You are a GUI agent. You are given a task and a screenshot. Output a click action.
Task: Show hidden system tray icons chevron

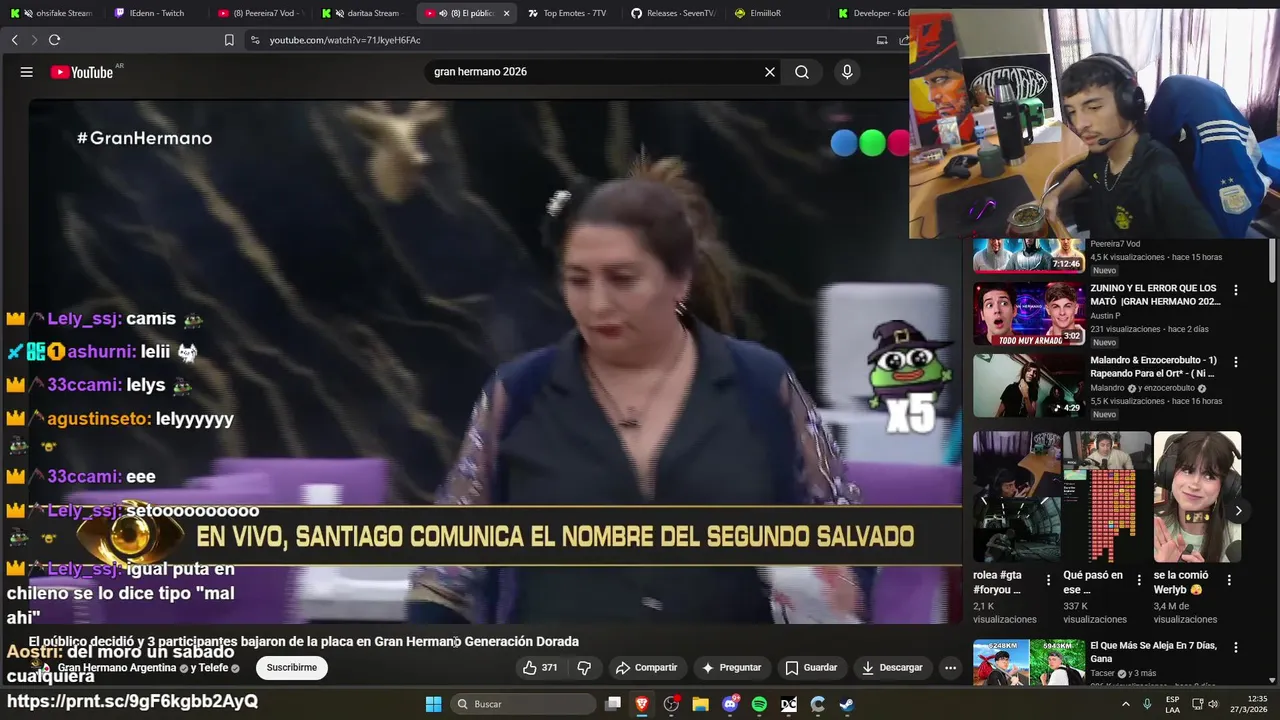1126,704
